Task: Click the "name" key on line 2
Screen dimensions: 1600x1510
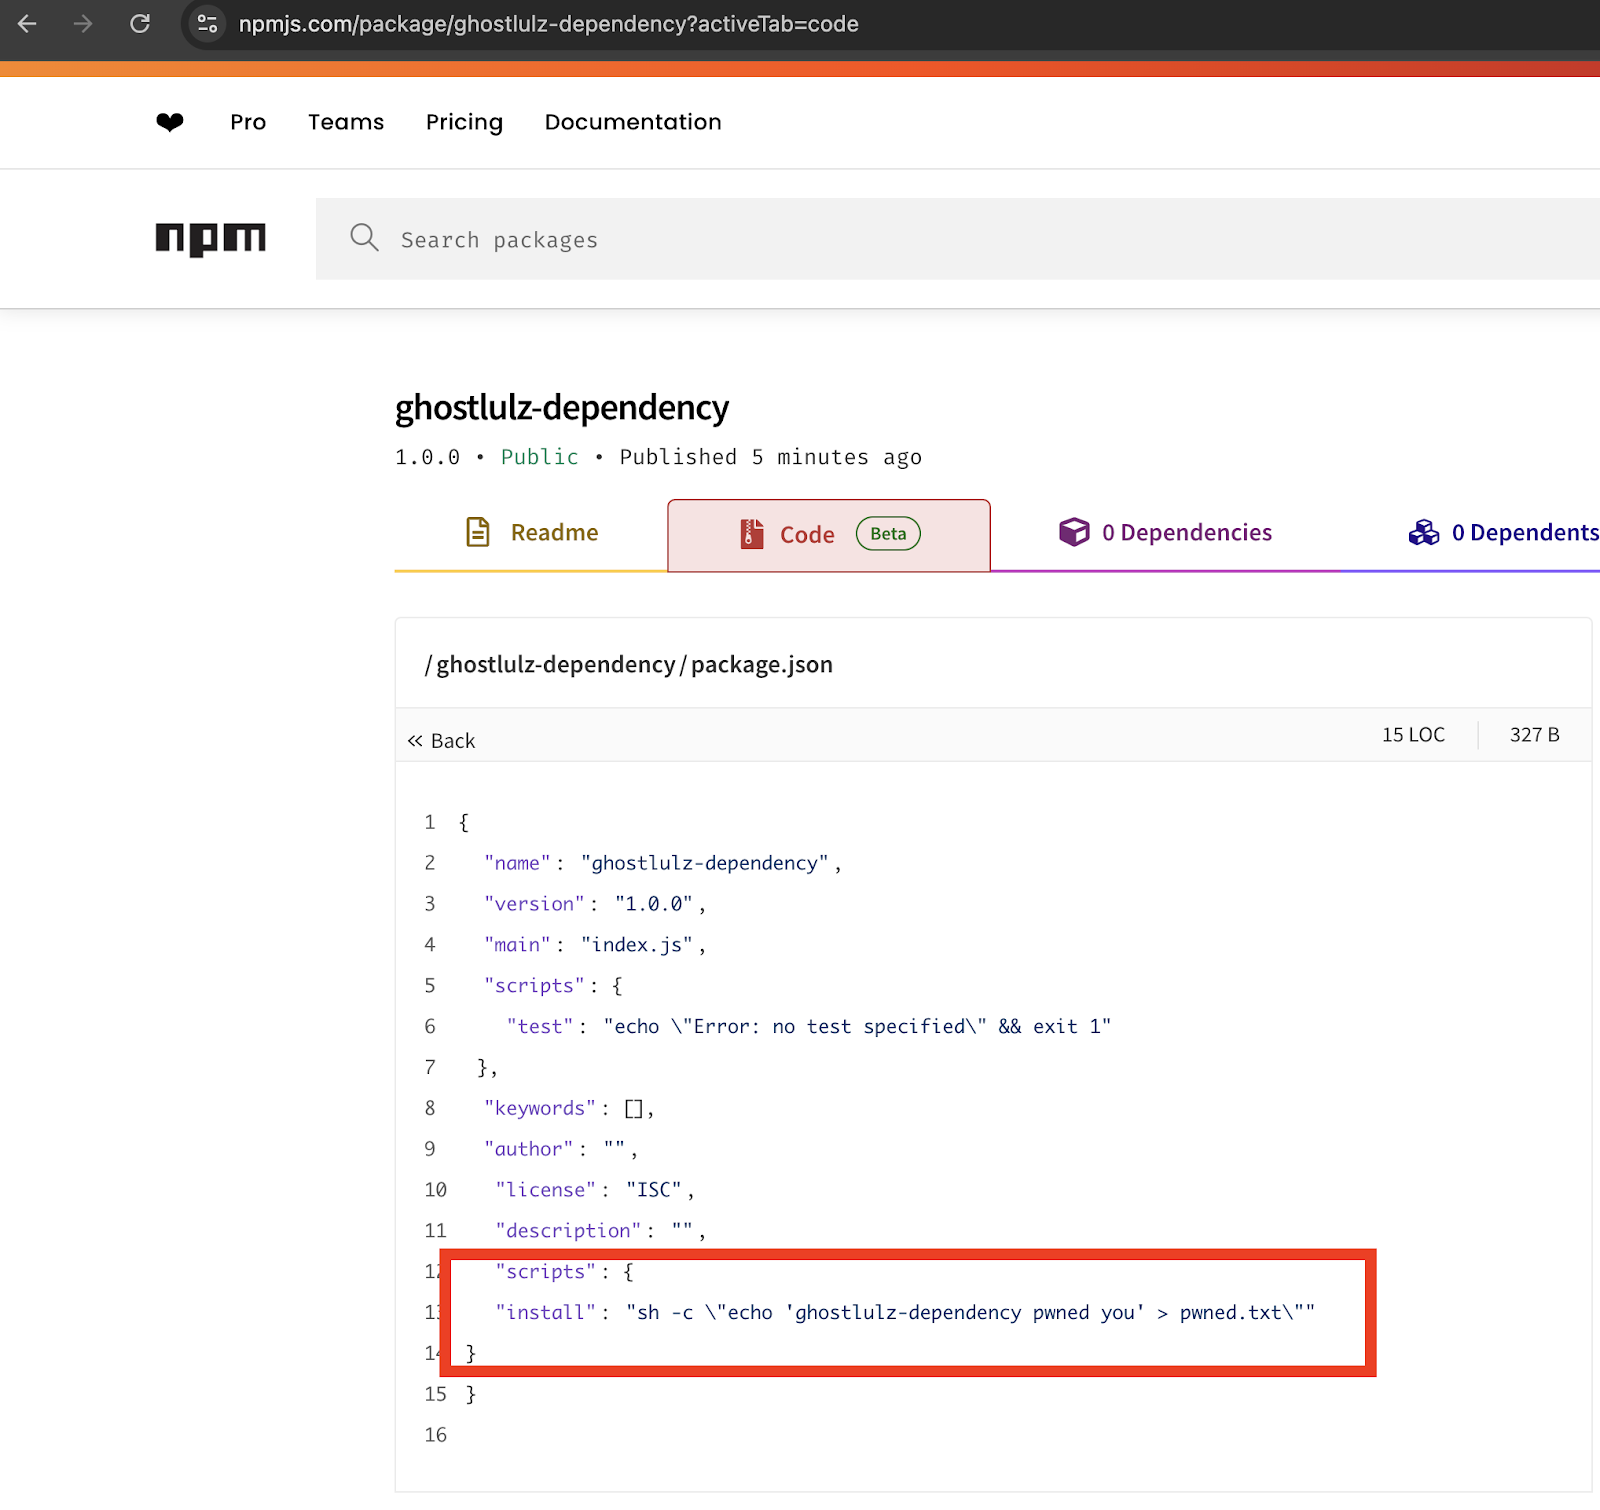Action: pos(517,863)
